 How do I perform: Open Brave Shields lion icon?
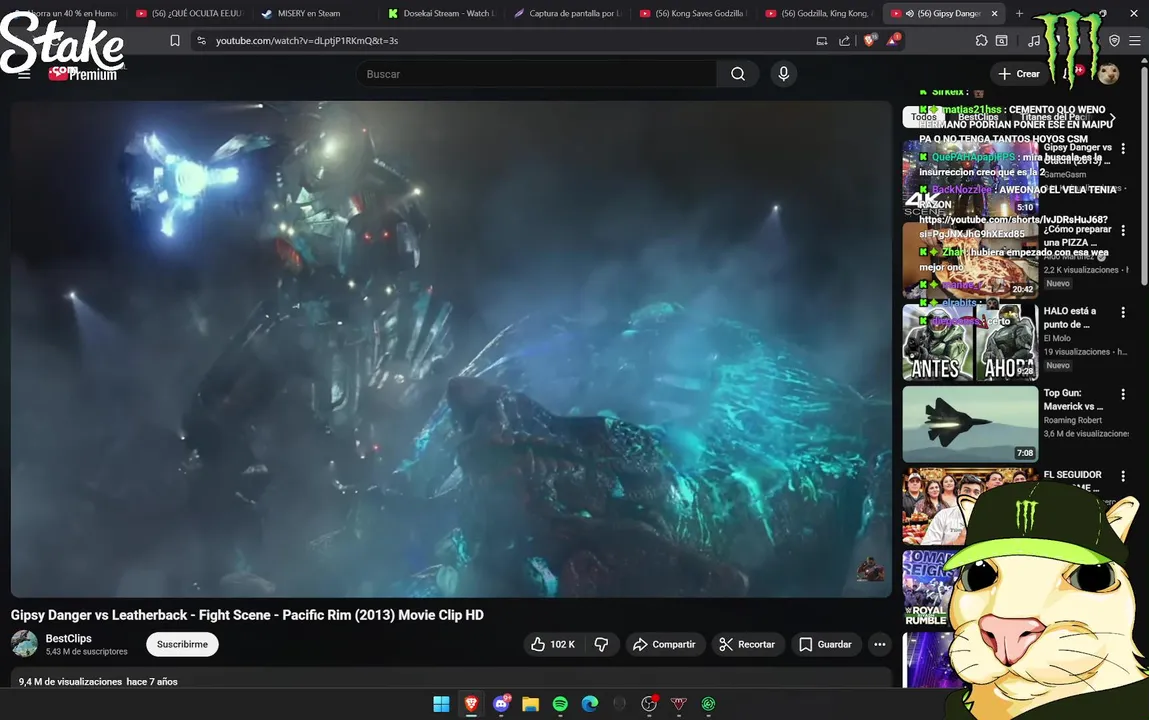click(x=870, y=40)
